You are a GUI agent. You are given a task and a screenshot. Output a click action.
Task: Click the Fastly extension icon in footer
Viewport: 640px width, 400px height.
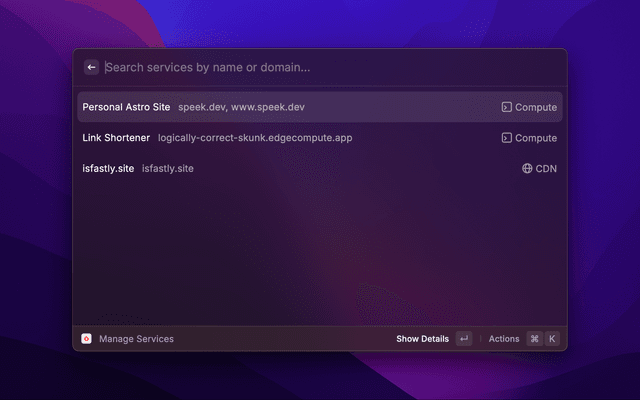coord(87,339)
